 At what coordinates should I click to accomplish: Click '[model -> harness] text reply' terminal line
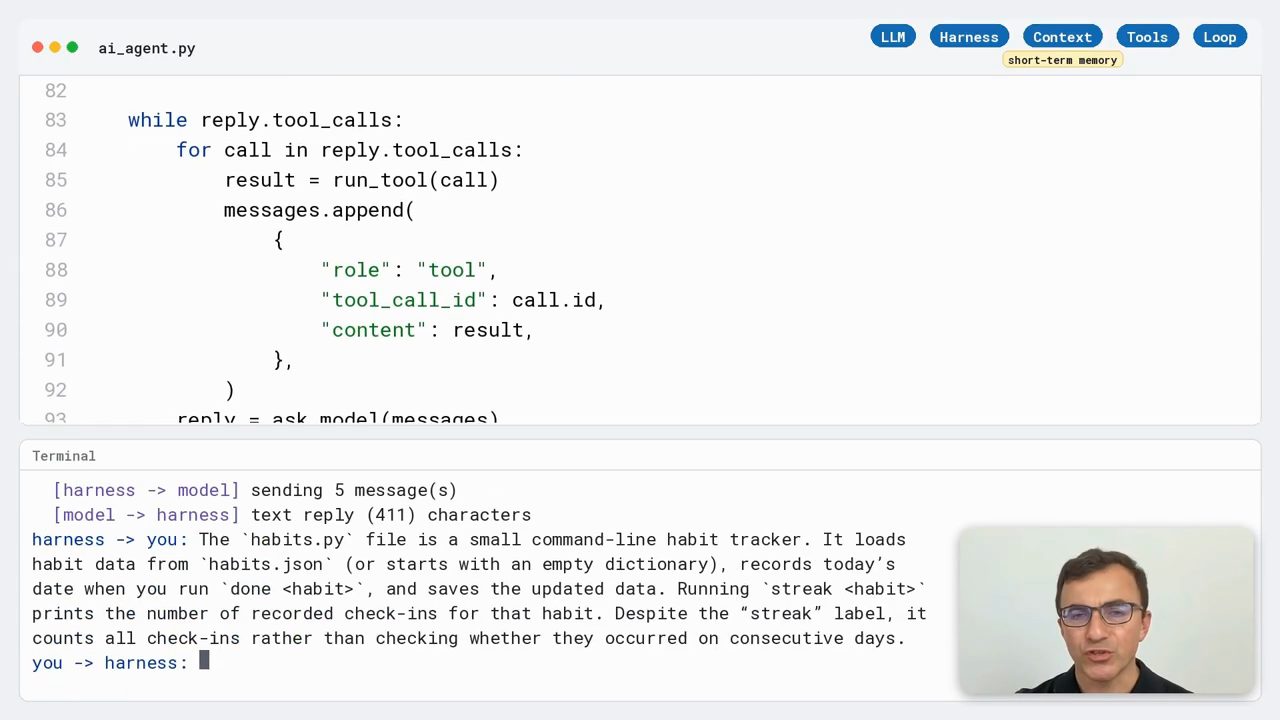tap(292, 515)
